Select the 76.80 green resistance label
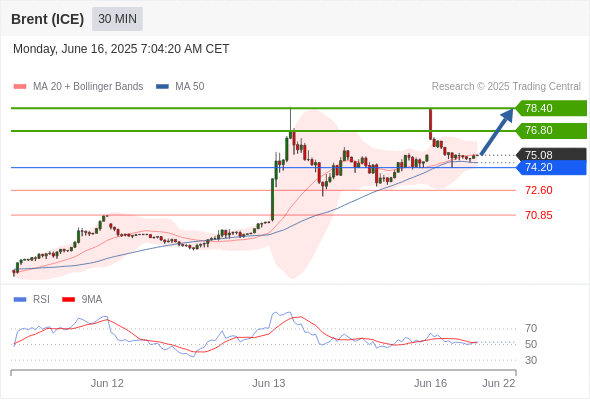The image size is (590, 400). click(551, 131)
